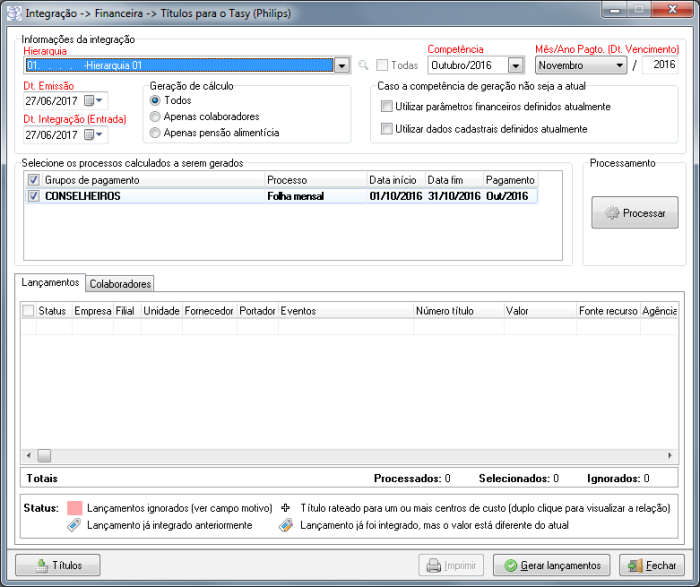700x587 pixels.
Task: Click the Títulos button icon
Action: [42, 565]
